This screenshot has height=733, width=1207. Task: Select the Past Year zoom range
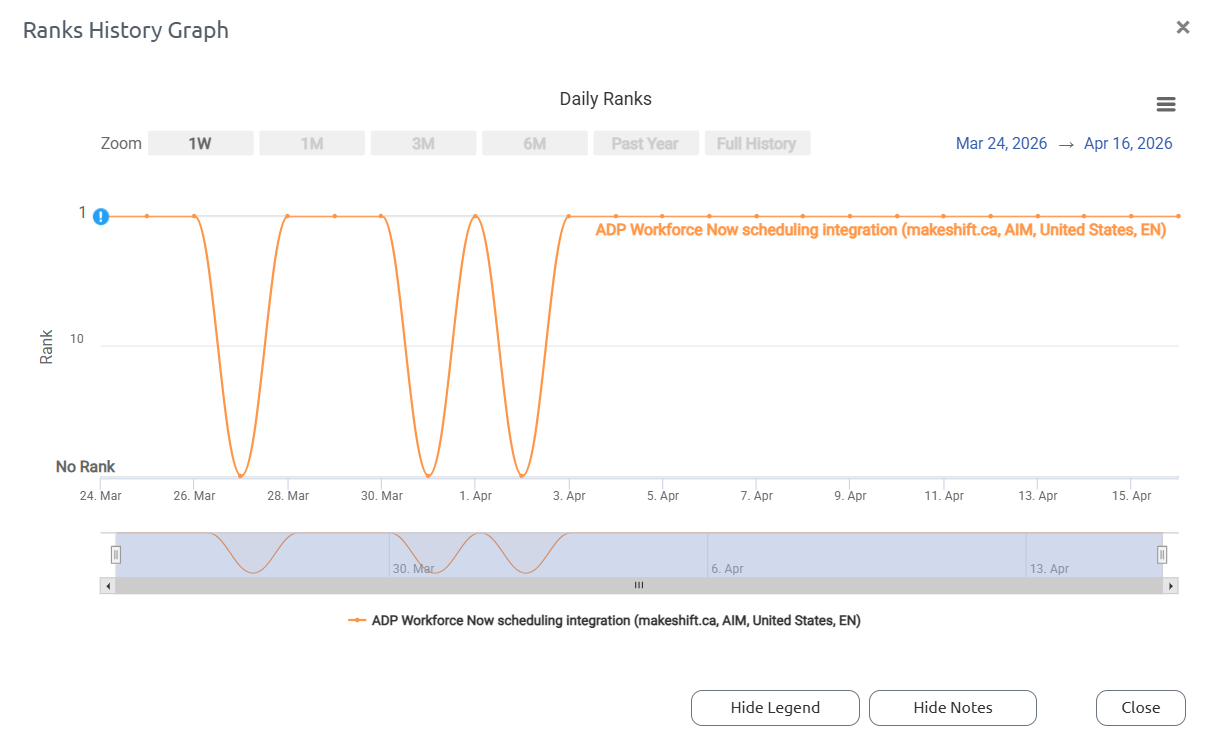(645, 143)
